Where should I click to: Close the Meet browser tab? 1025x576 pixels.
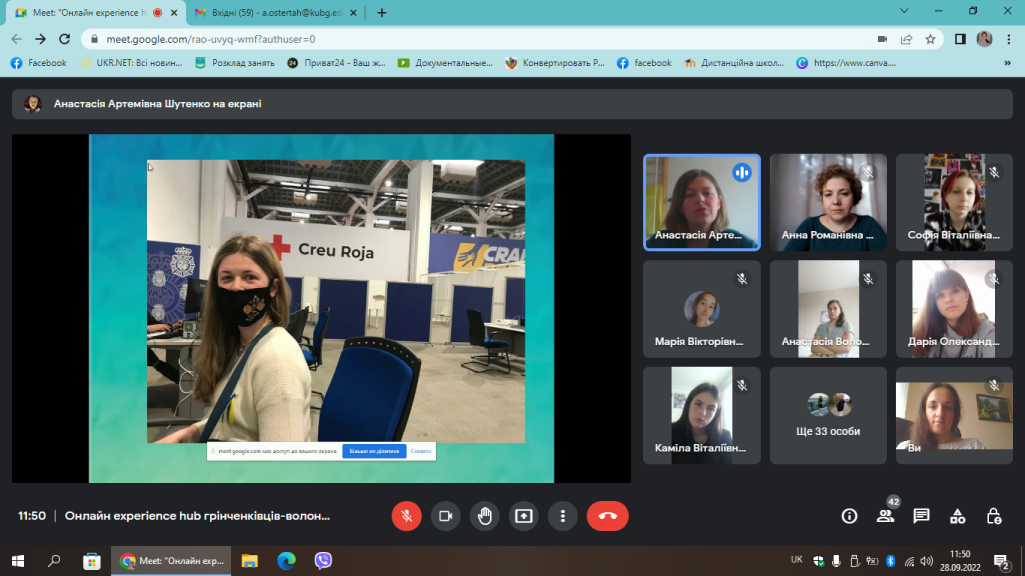(x=174, y=12)
